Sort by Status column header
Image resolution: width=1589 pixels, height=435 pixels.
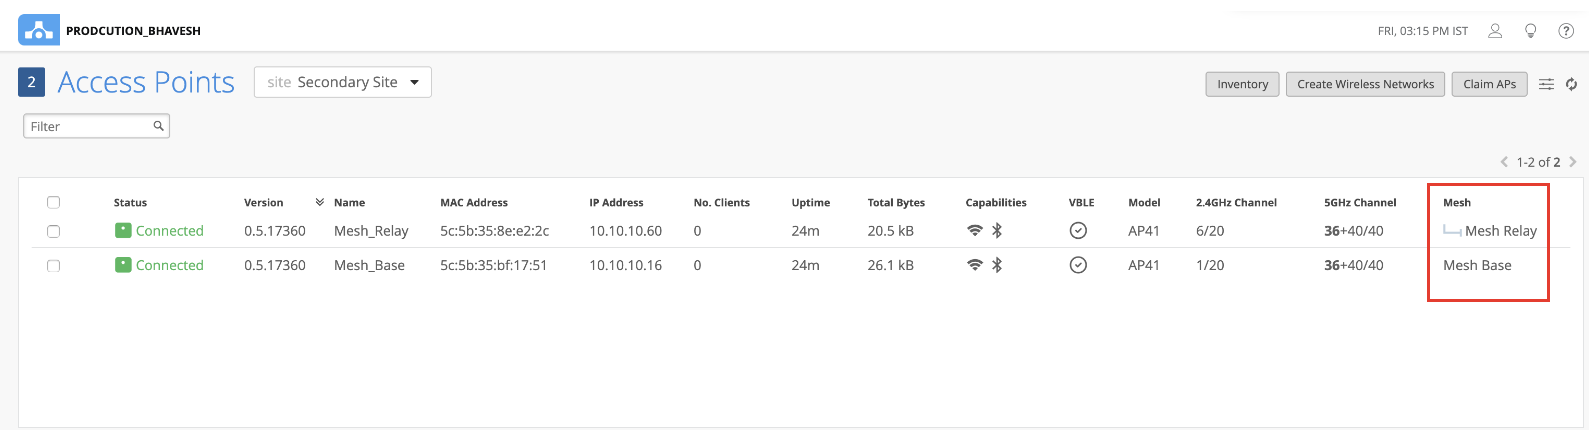pos(130,202)
